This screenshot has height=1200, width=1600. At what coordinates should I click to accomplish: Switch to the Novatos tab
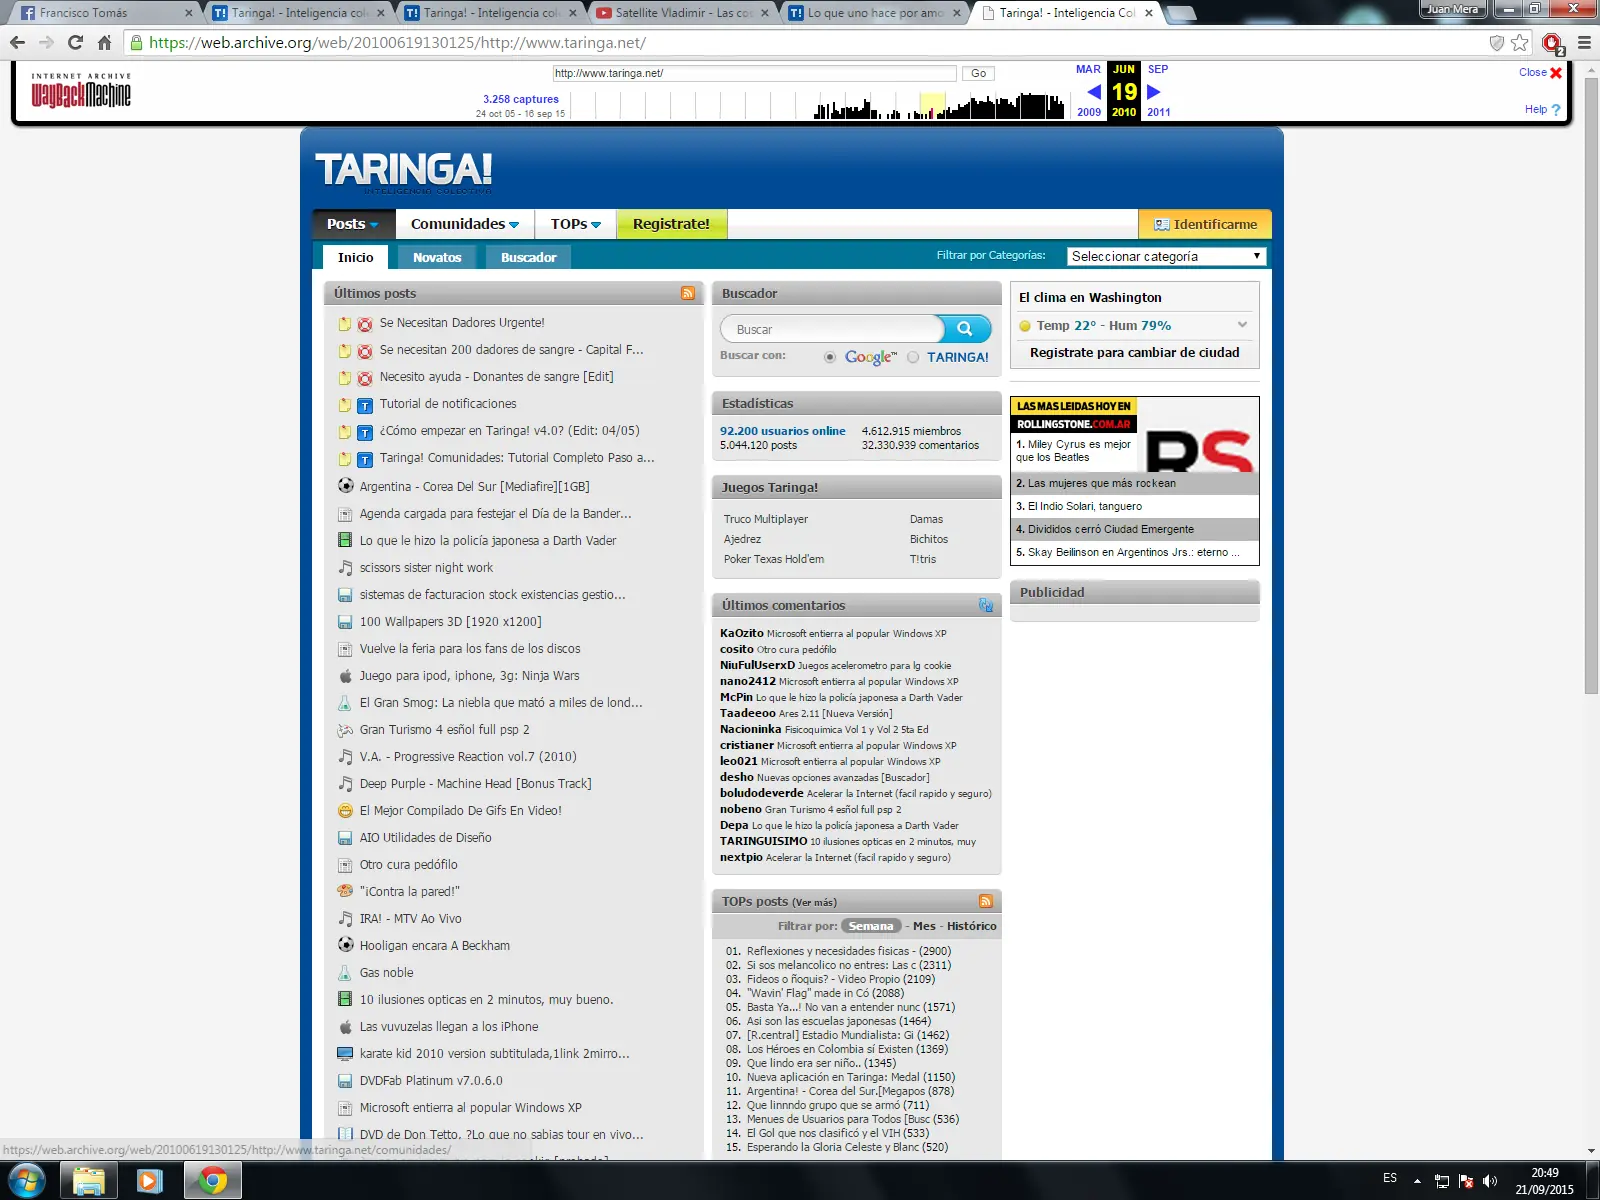pos(437,257)
